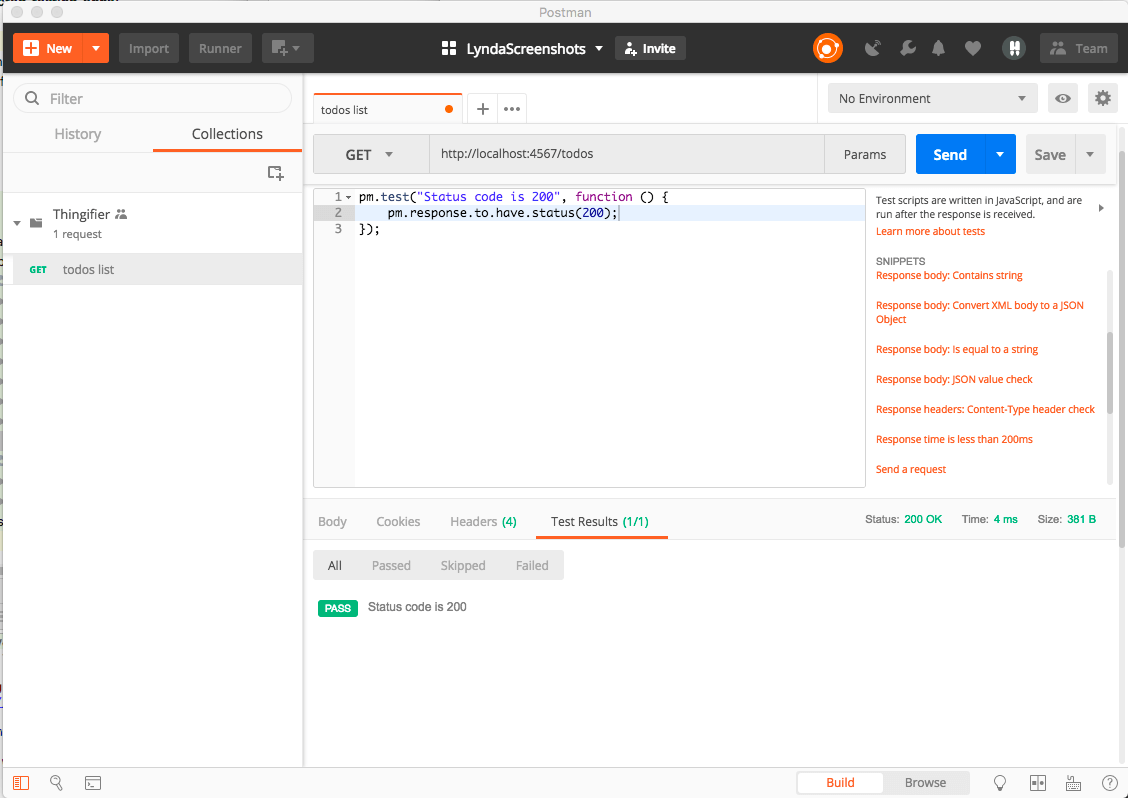
Task: Click the sidebar Filter search field
Action: 153,99
